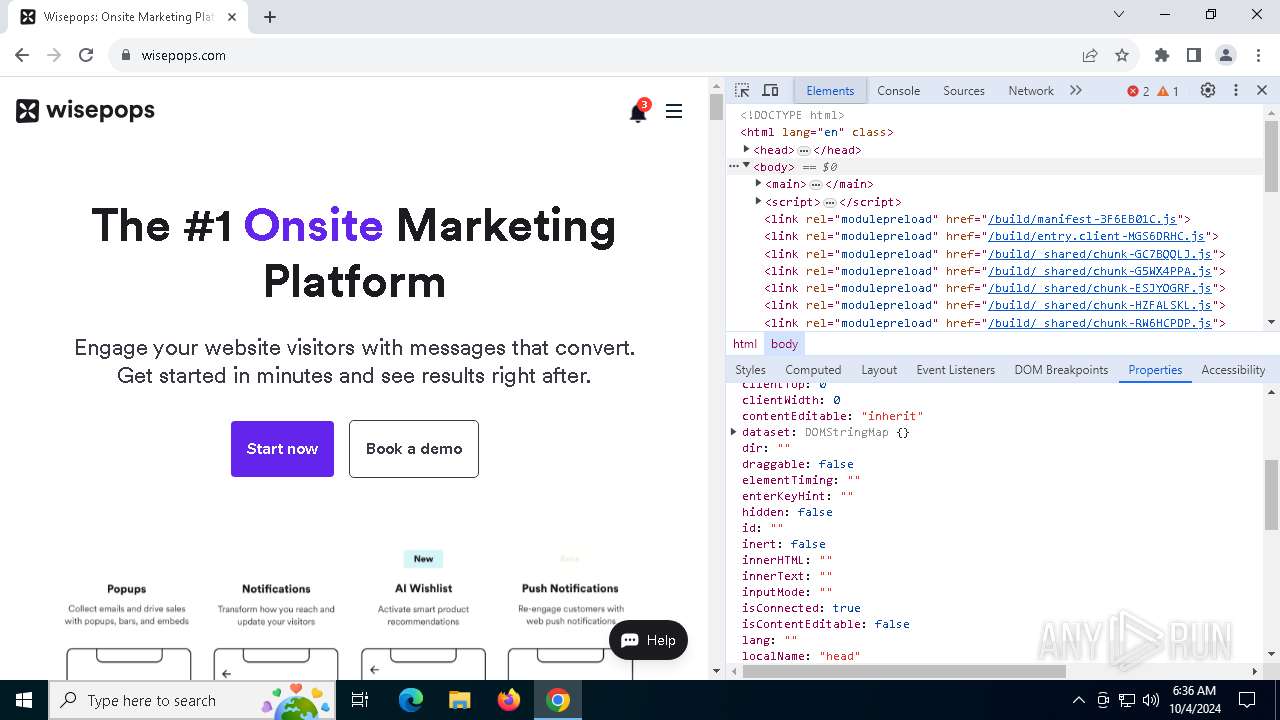Screen dimensions: 1280x720
Task: Expand the main element node
Action: tap(758, 183)
